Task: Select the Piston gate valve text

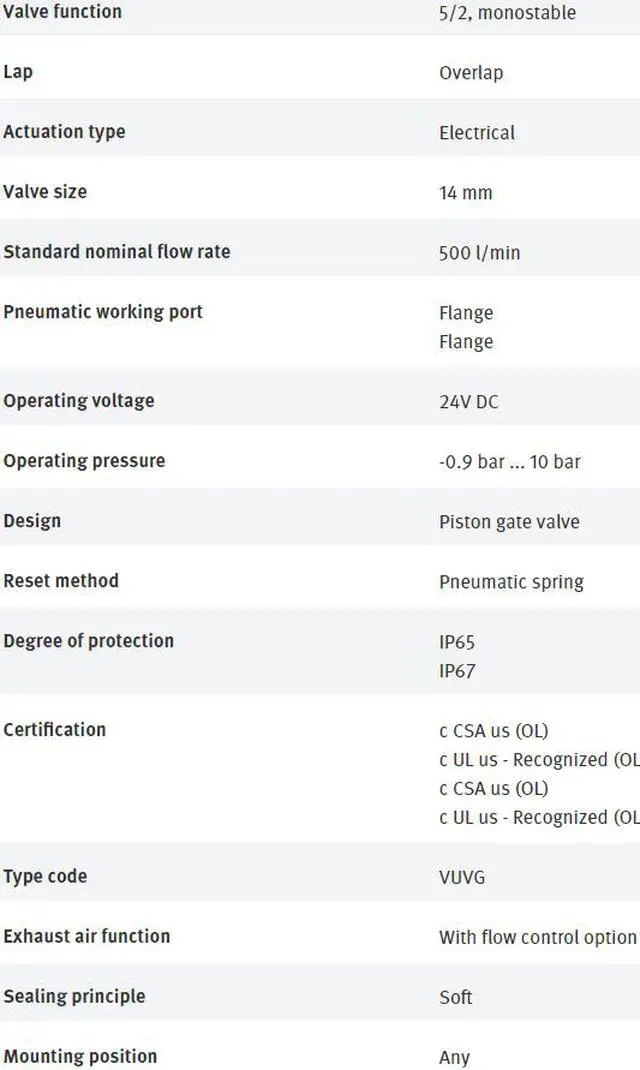Action: (x=509, y=522)
